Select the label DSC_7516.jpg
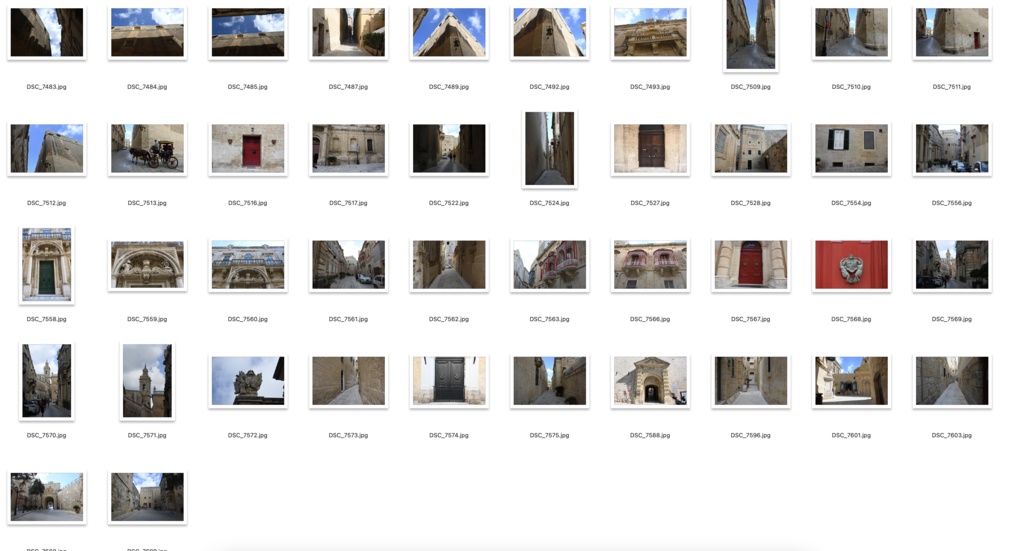This screenshot has height=551, width=1024. (248, 203)
